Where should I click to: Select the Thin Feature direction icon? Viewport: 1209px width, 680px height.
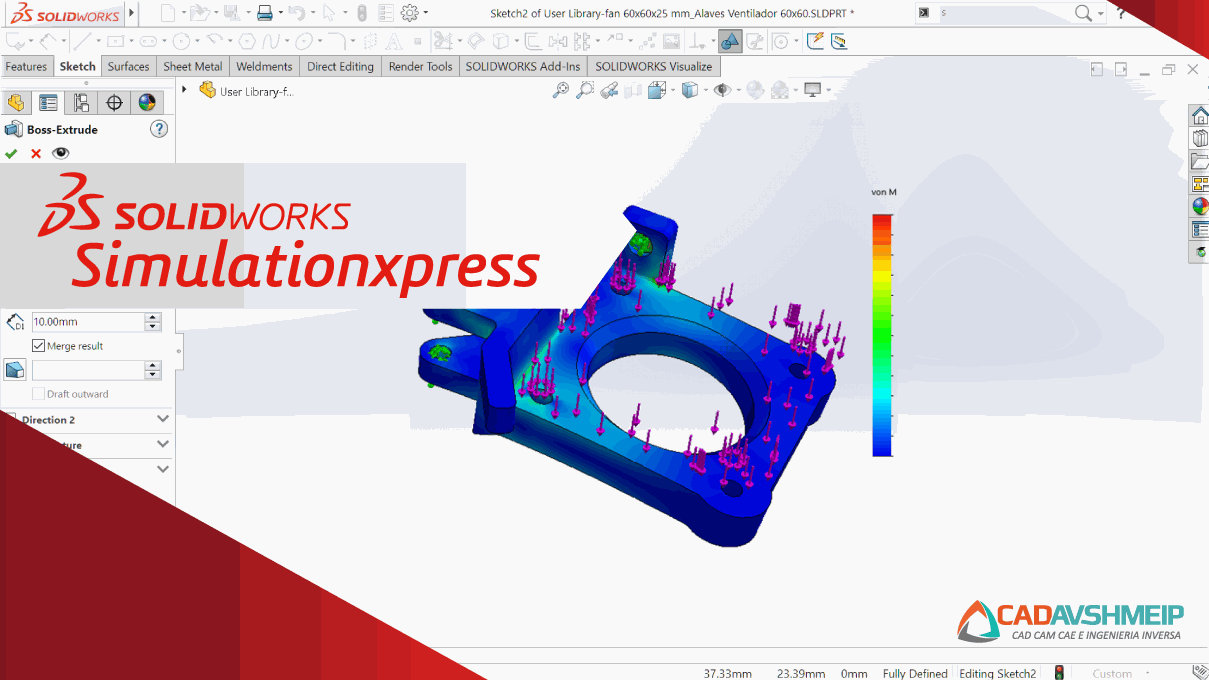point(14,369)
